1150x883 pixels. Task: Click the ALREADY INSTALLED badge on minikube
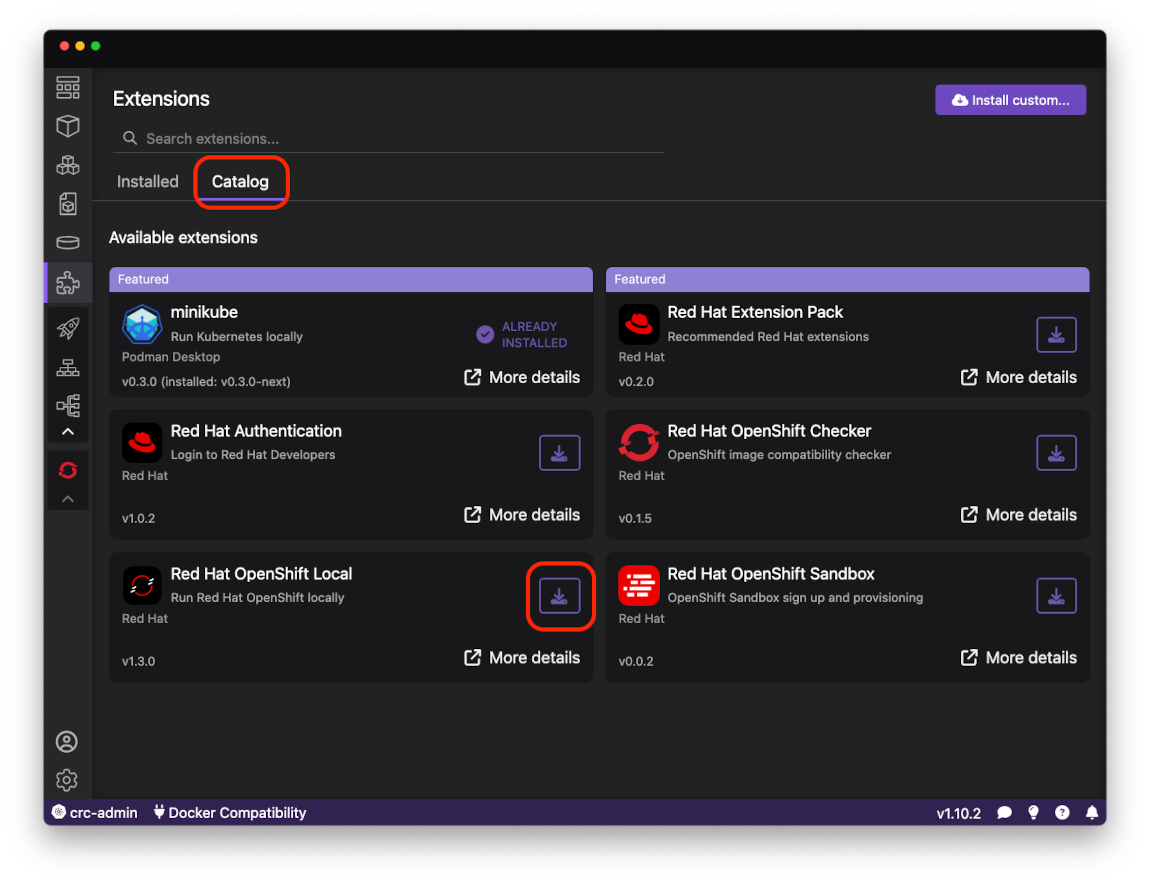click(x=521, y=334)
